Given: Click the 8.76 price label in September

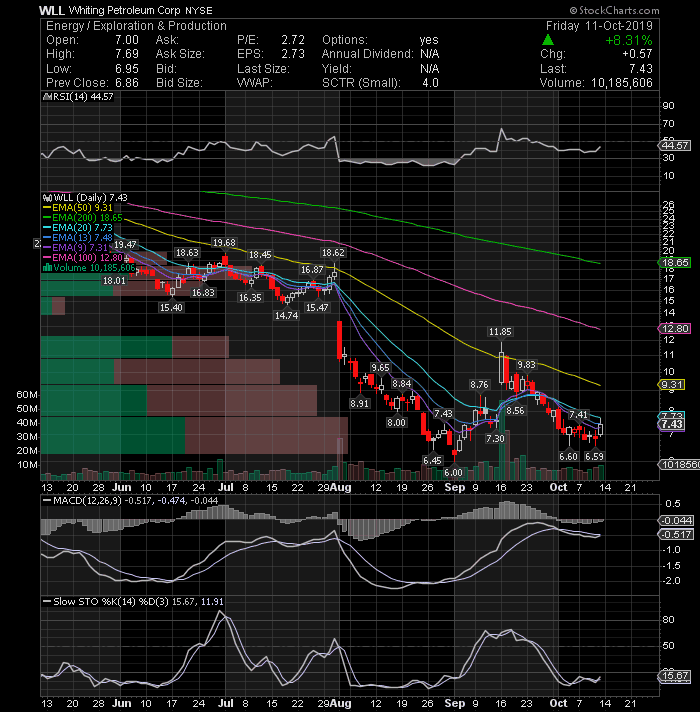Looking at the screenshot, I should [x=479, y=385].
